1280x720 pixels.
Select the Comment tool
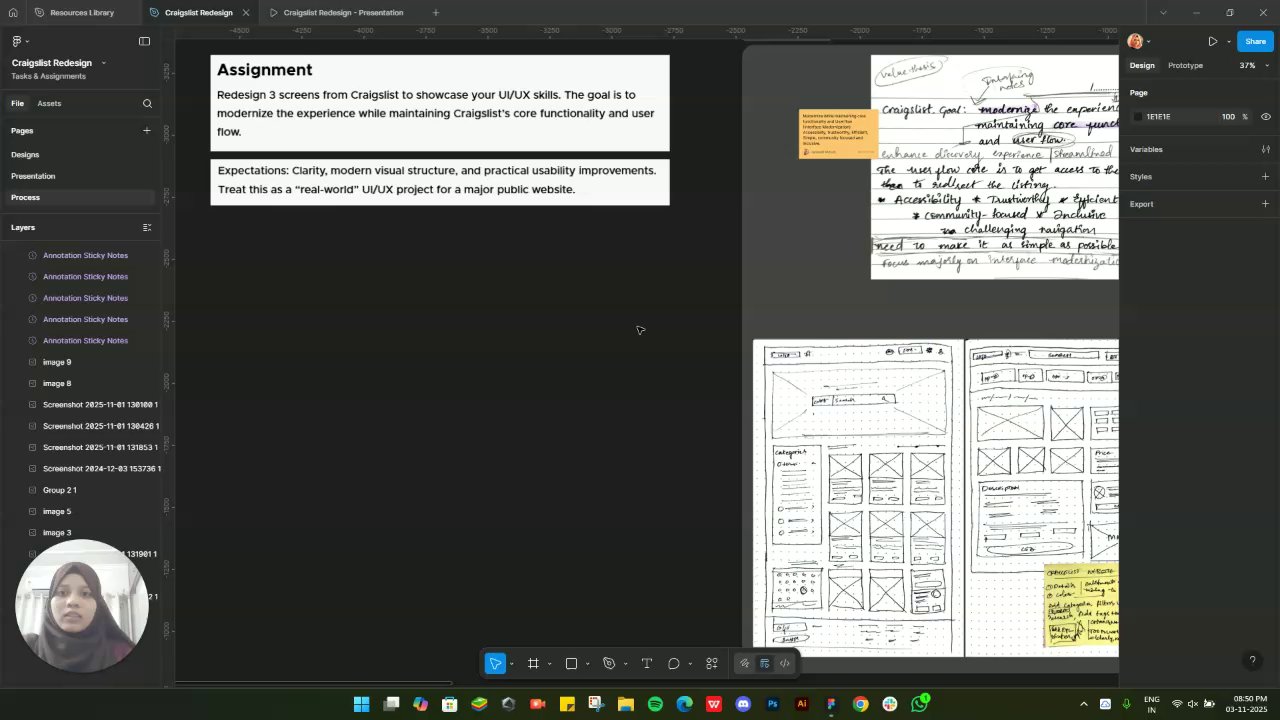[674, 663]
